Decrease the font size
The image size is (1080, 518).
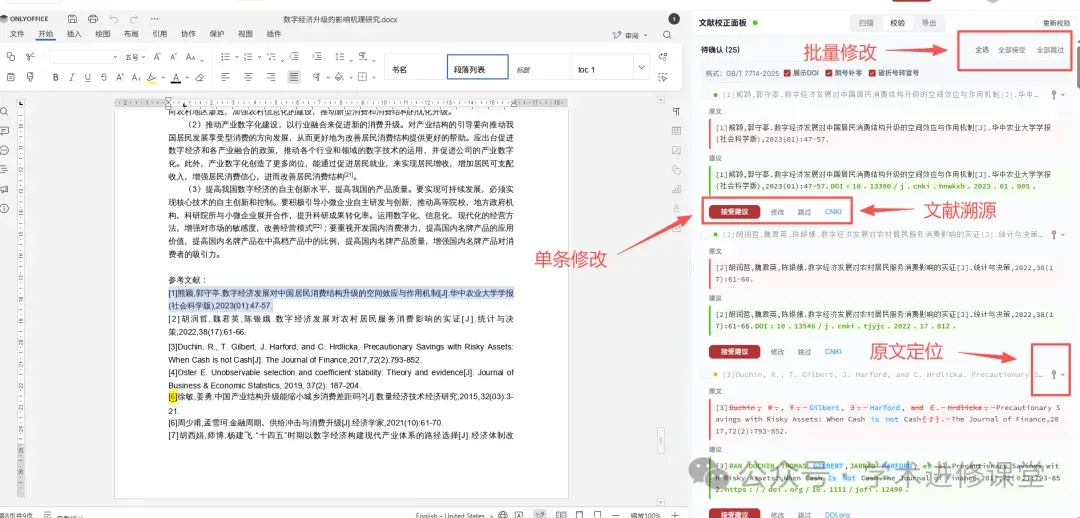172,57
